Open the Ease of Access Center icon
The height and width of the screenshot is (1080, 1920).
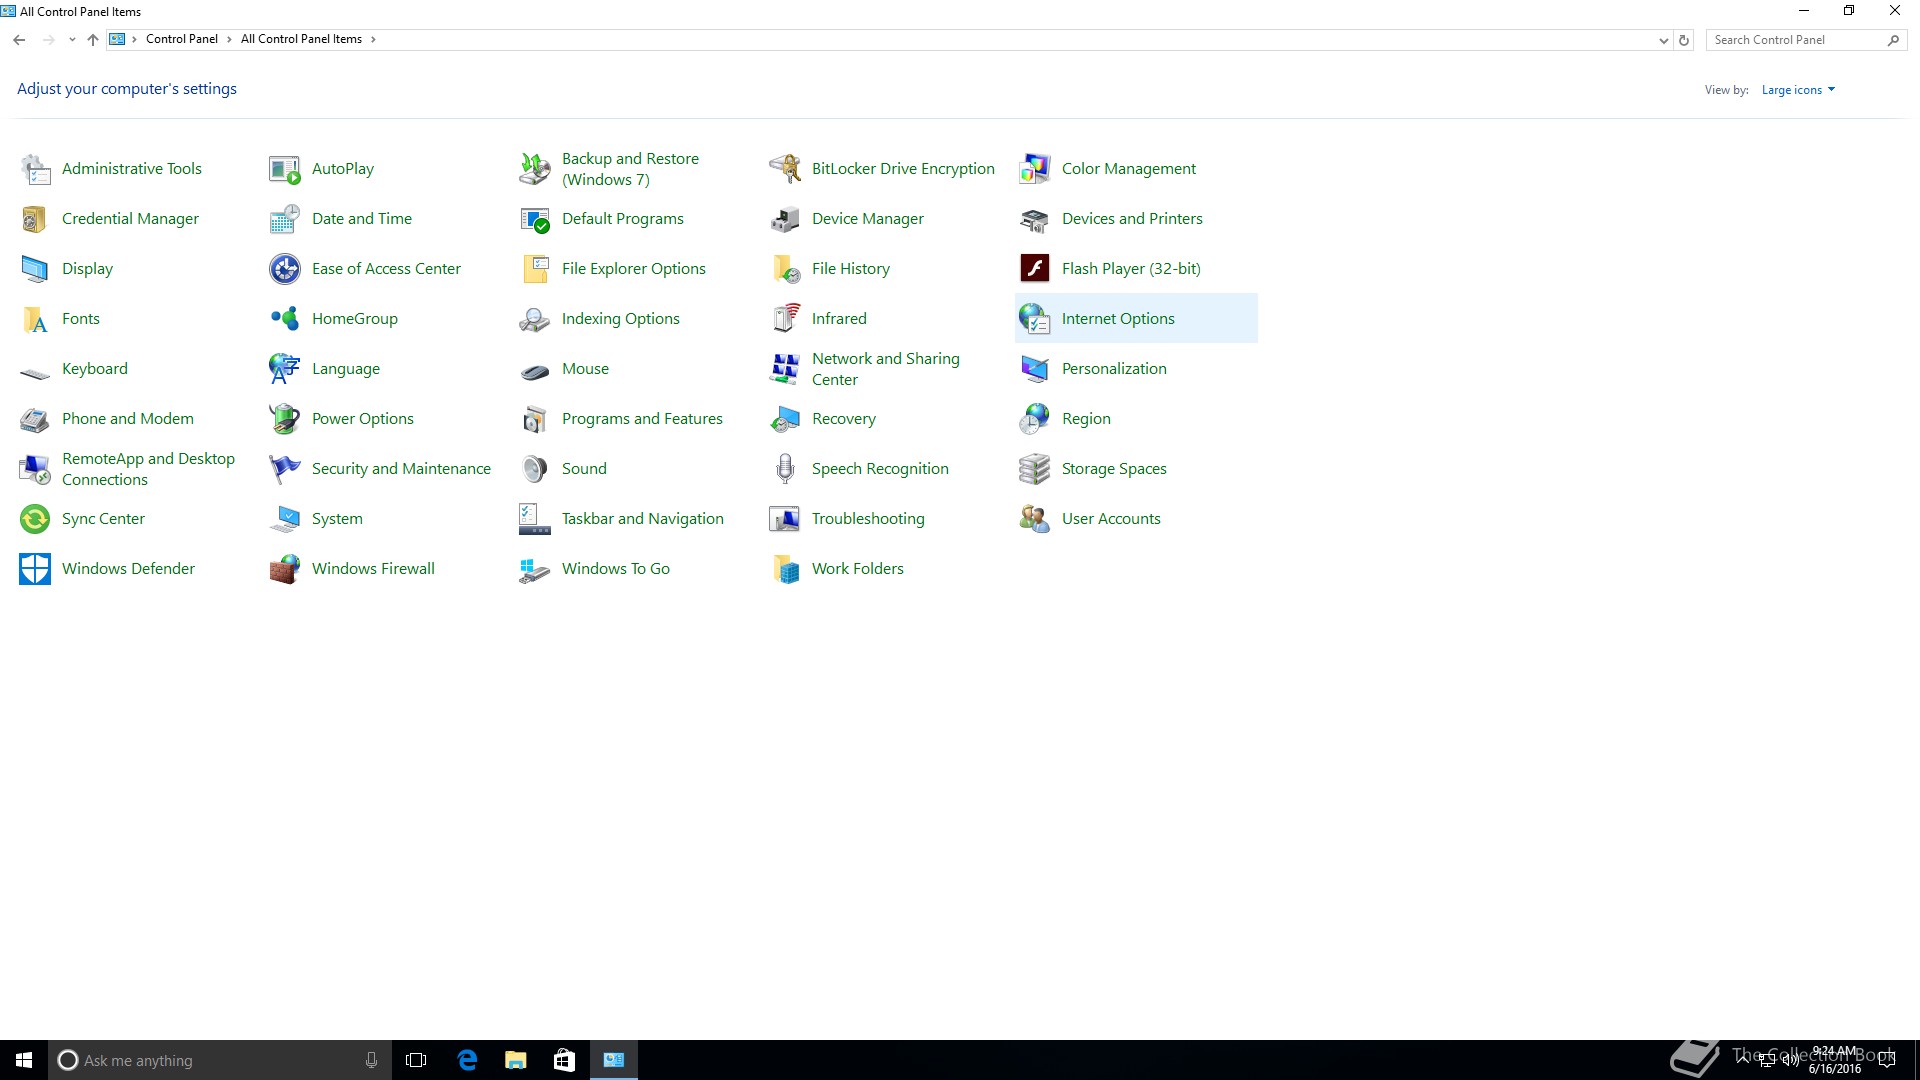click(x=285, y=269)
